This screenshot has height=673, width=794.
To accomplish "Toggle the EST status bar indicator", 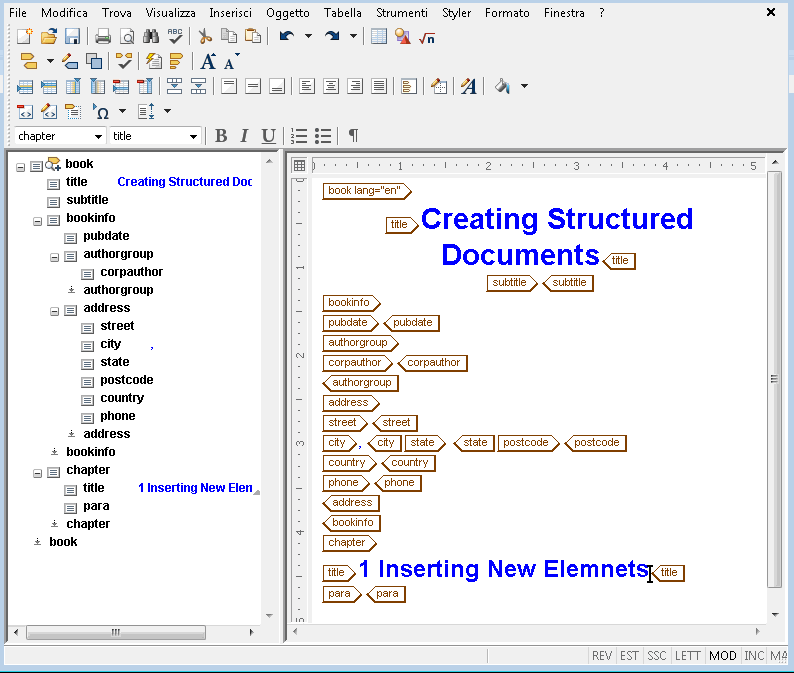I will pos(629,656).
